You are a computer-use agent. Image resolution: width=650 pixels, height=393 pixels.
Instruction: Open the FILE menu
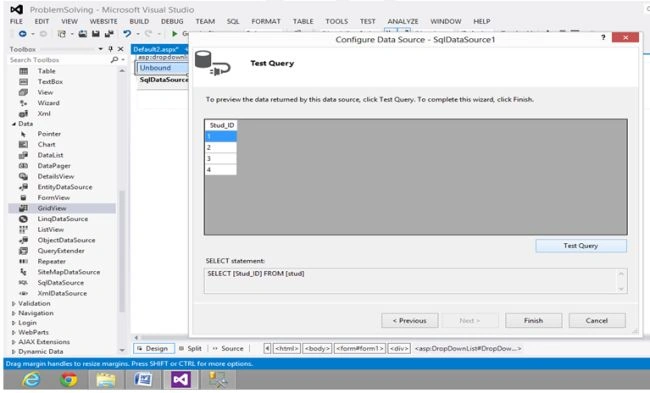[16, 21]
